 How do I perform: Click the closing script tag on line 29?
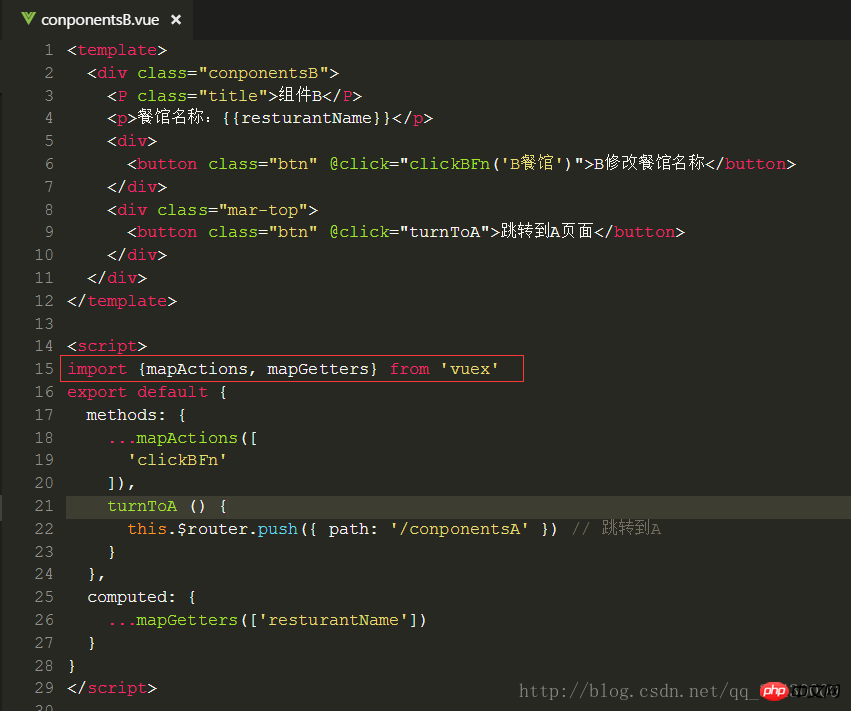112,688
